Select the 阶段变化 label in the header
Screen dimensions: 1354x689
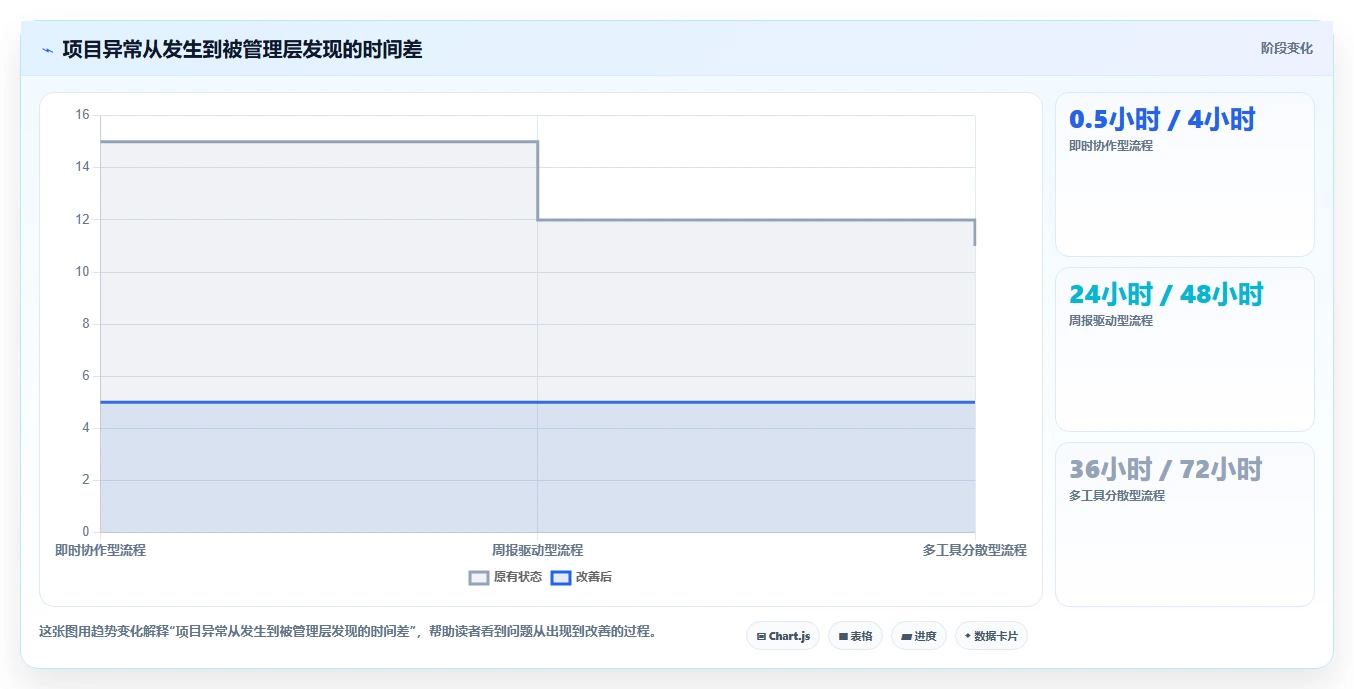(x=1286, y=48)
